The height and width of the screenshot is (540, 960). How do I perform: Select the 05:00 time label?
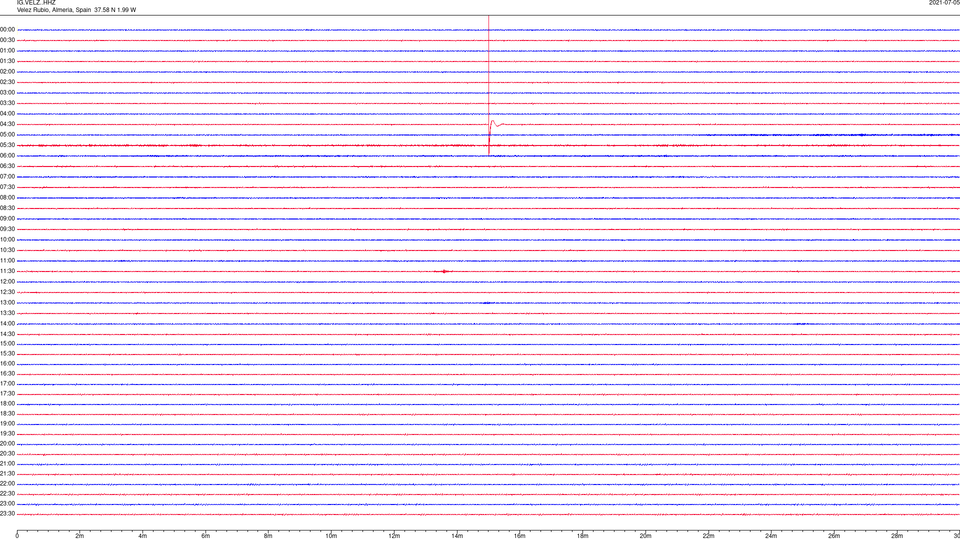(7, 135)
